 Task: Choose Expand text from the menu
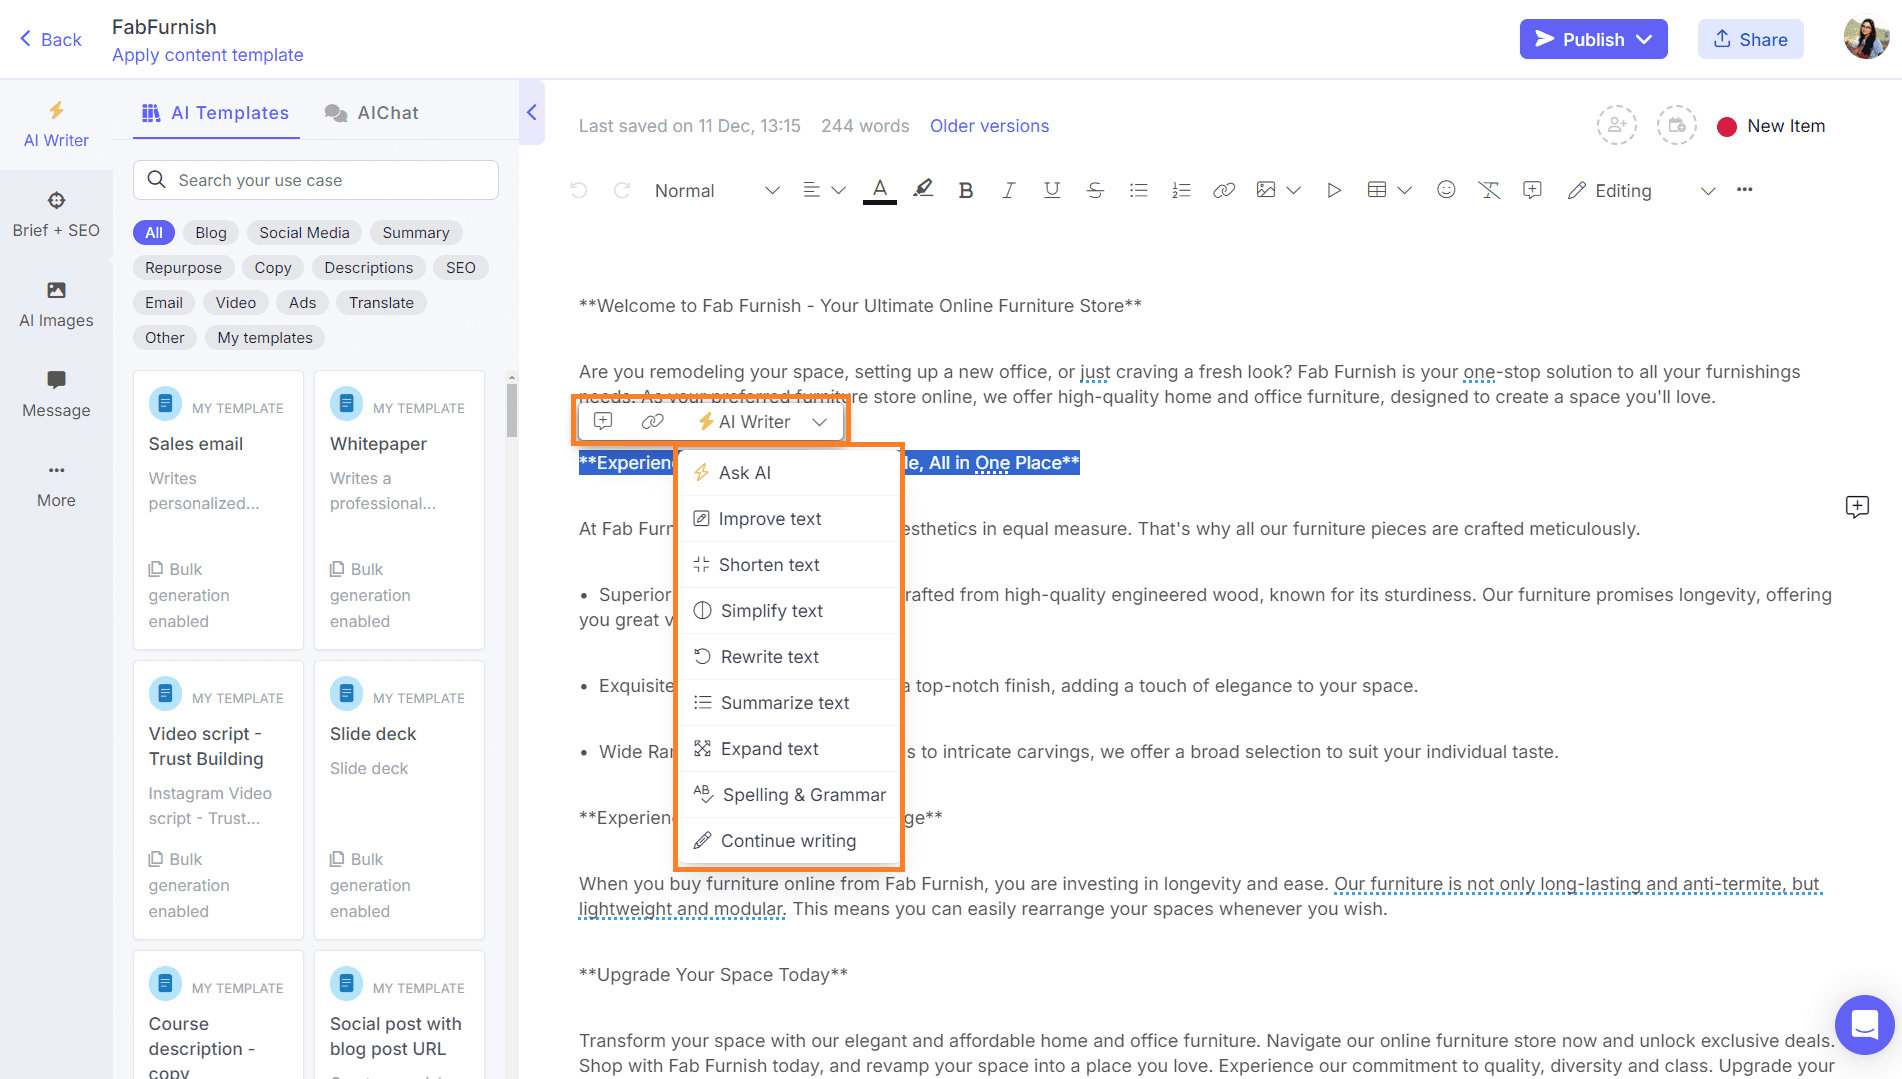coord(787,748)
